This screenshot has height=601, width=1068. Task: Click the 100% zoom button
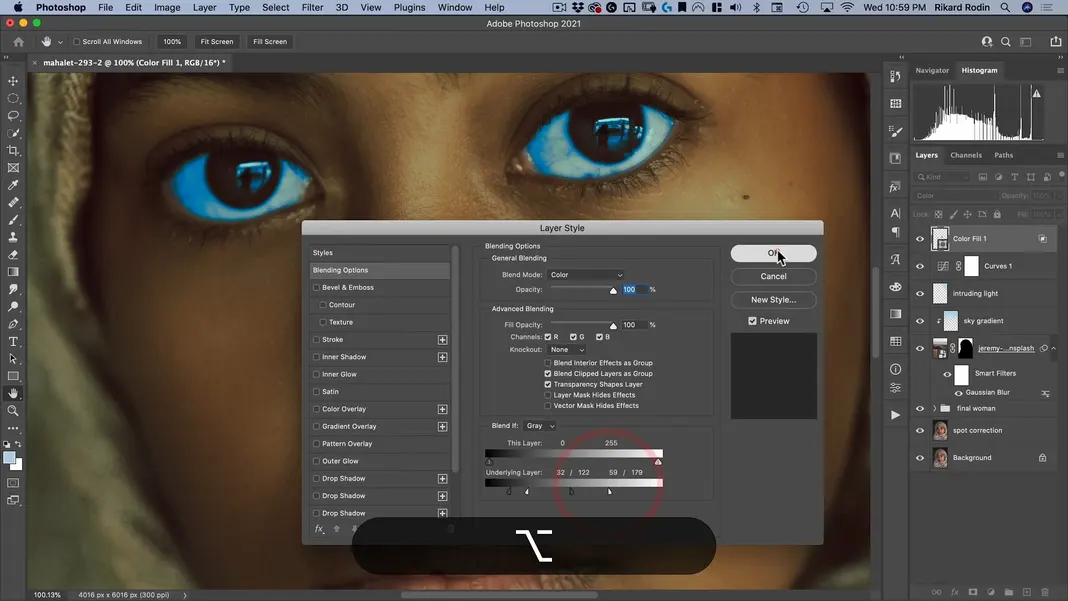[172, 42]
